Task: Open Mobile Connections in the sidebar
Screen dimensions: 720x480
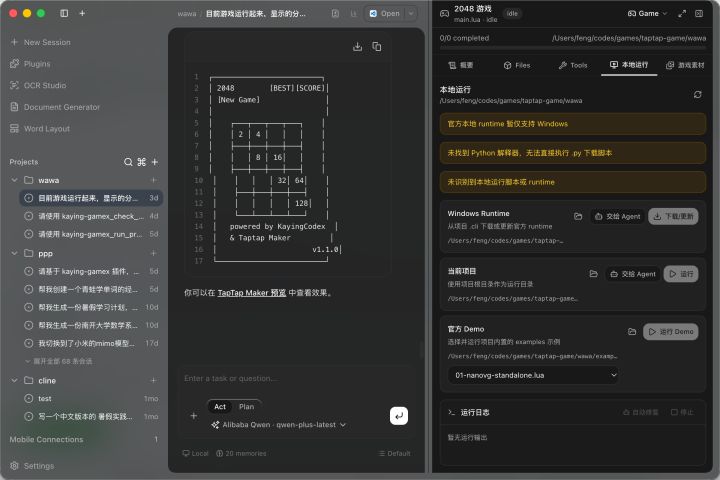Action: [x=84, y=440]
